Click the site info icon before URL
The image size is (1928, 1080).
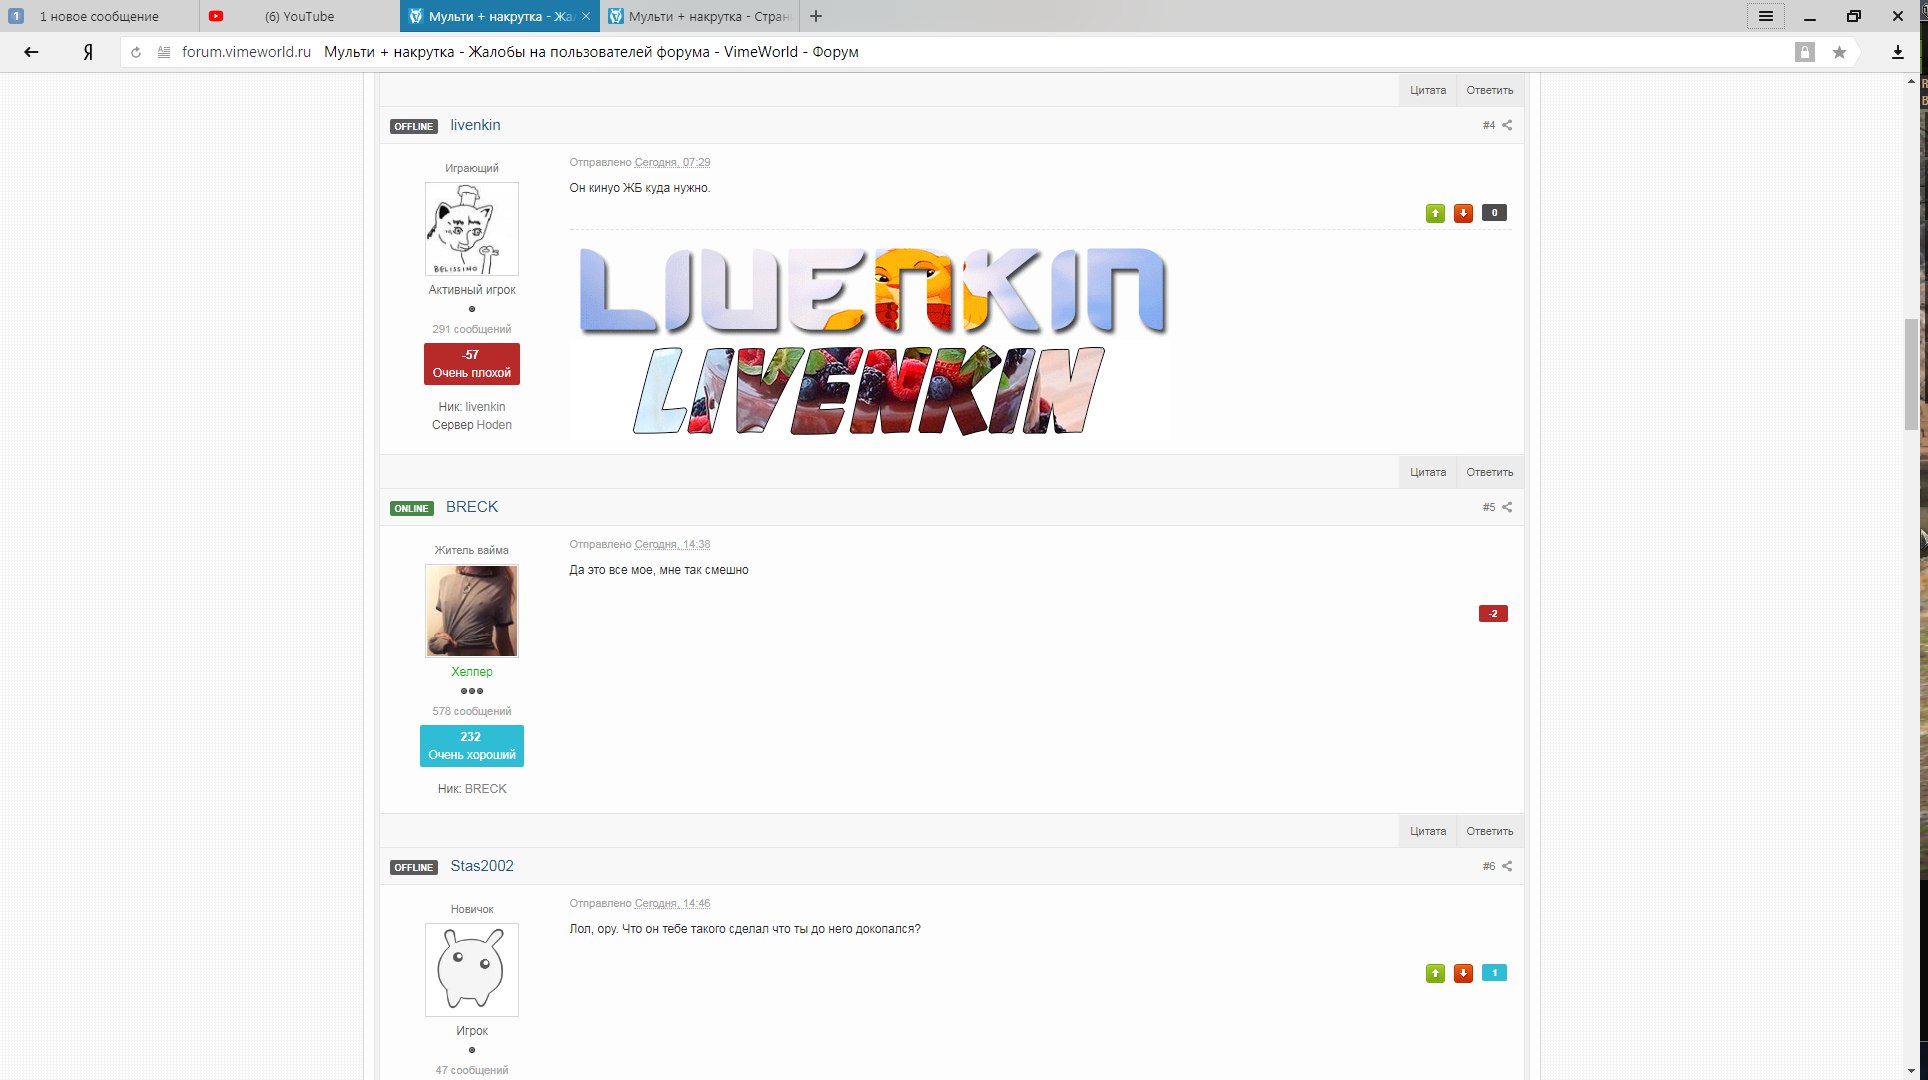[164, 52]
